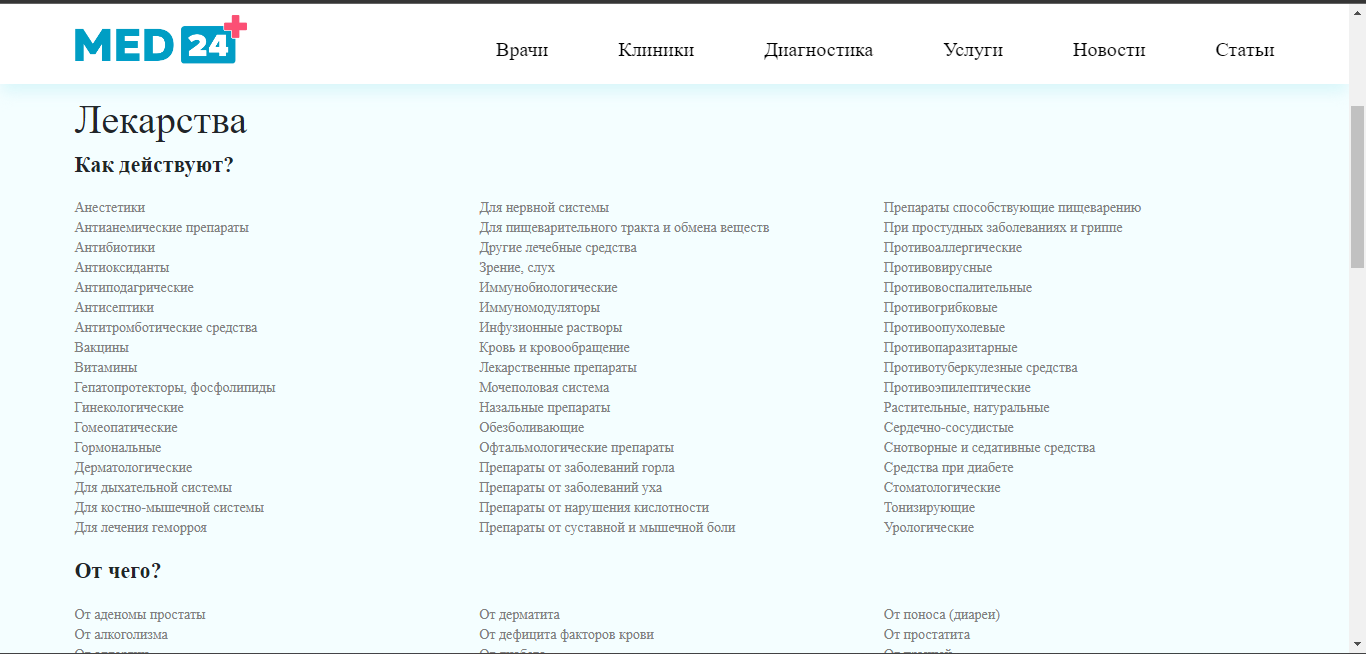Image resolution: width=1366 pixels, height=654 pixels.
Task: Open Для нервной системы link
Action: (x=544, y=208)
